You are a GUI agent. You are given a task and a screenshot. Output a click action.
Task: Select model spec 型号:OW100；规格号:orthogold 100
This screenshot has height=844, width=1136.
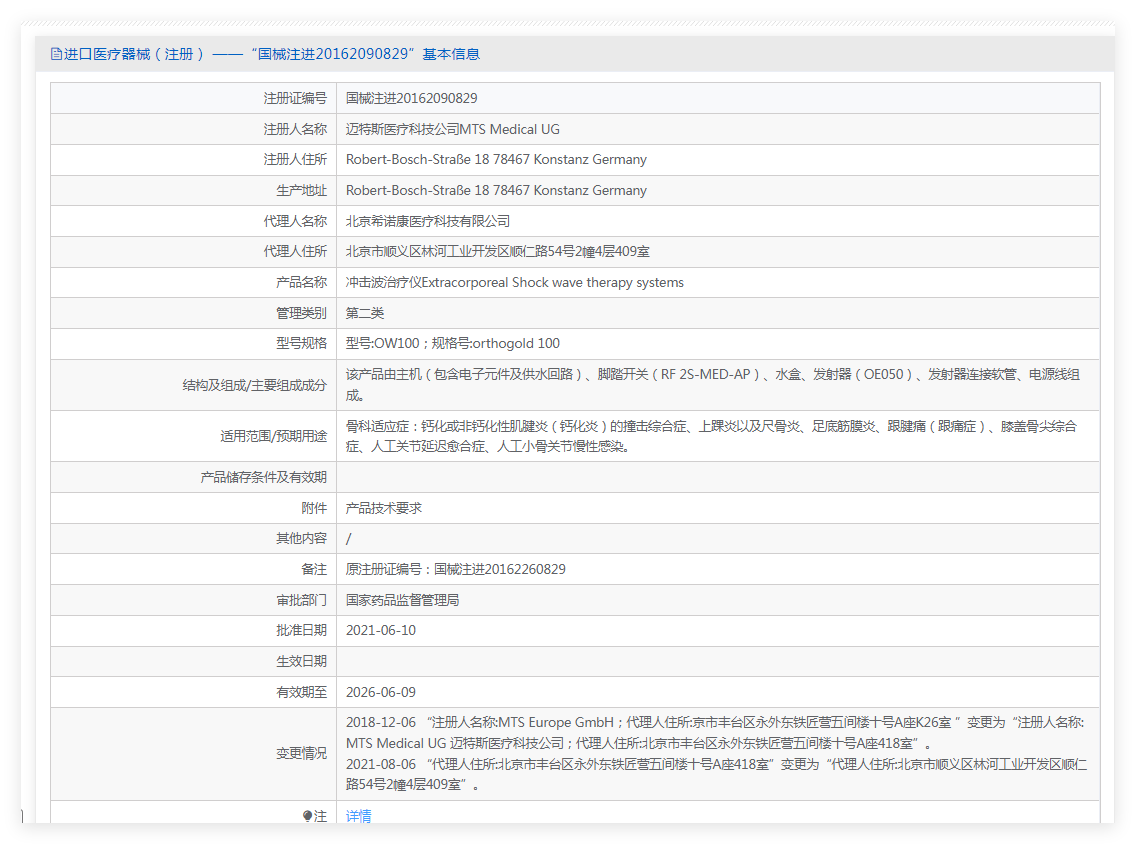(453, 343)
